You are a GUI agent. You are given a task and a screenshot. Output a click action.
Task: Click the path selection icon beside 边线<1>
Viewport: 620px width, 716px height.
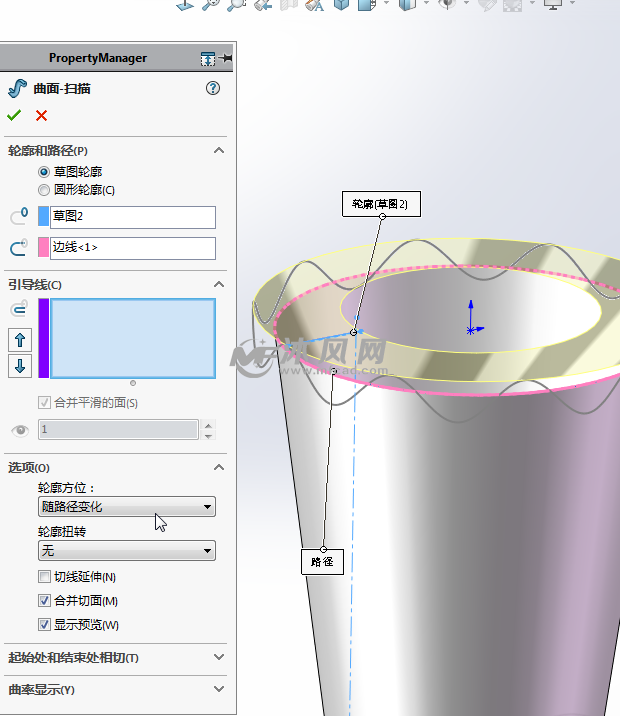point(19,247)
